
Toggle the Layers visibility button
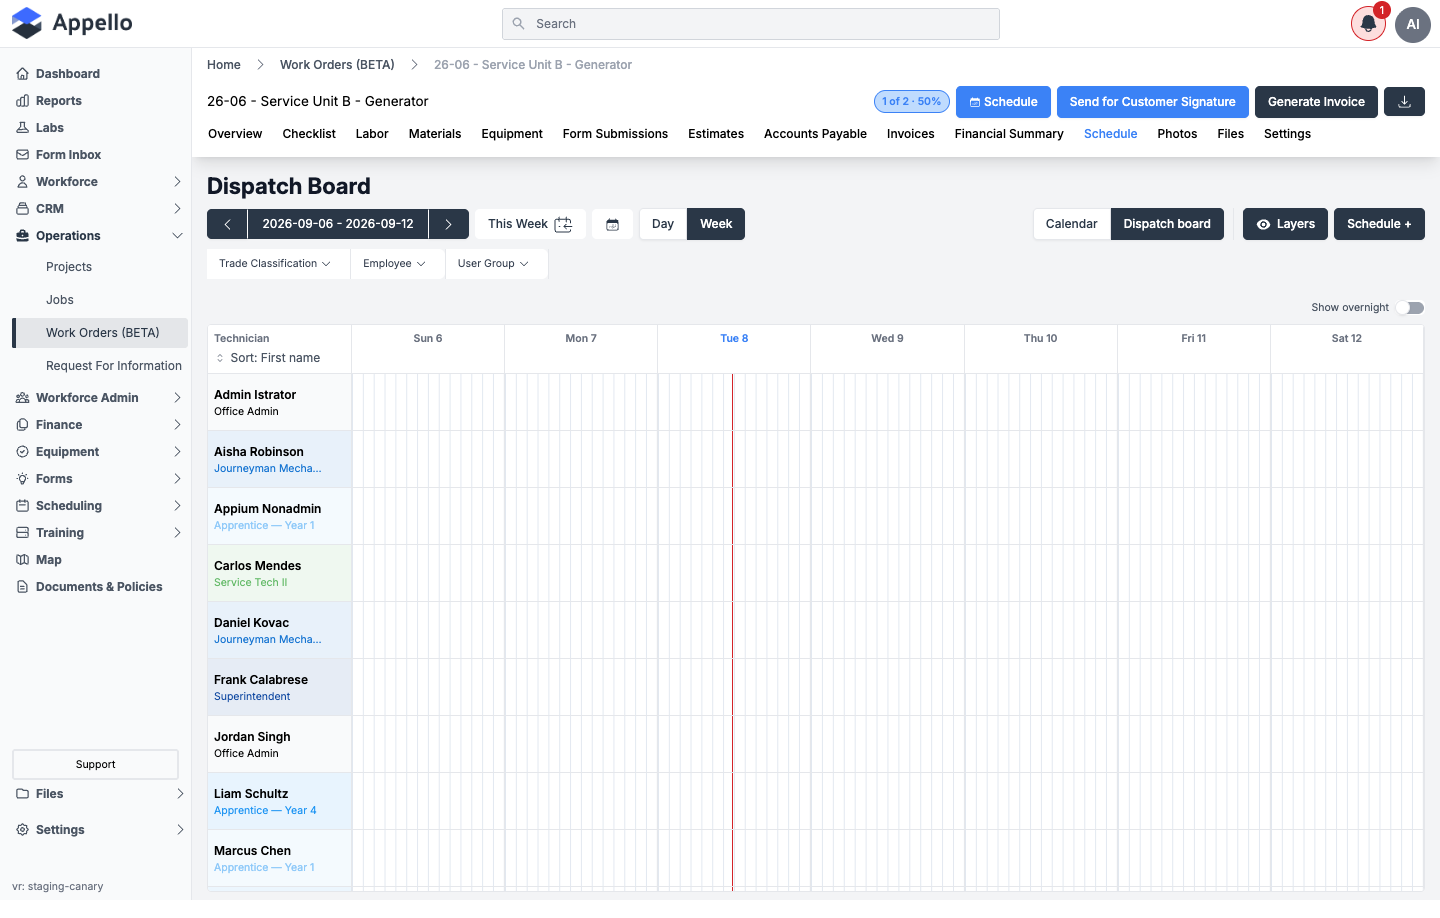click(1285, 224)
